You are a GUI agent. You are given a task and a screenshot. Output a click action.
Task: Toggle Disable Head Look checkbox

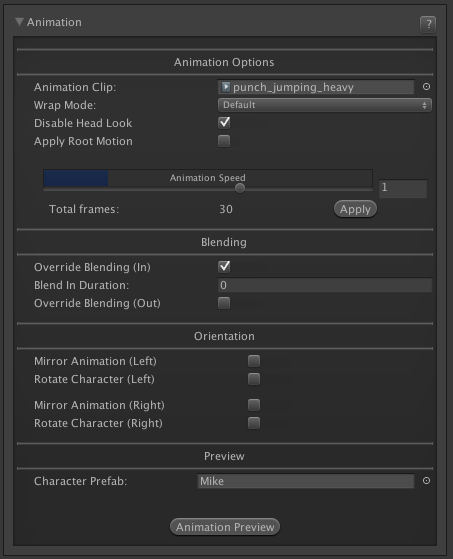(x=224, y=123)
